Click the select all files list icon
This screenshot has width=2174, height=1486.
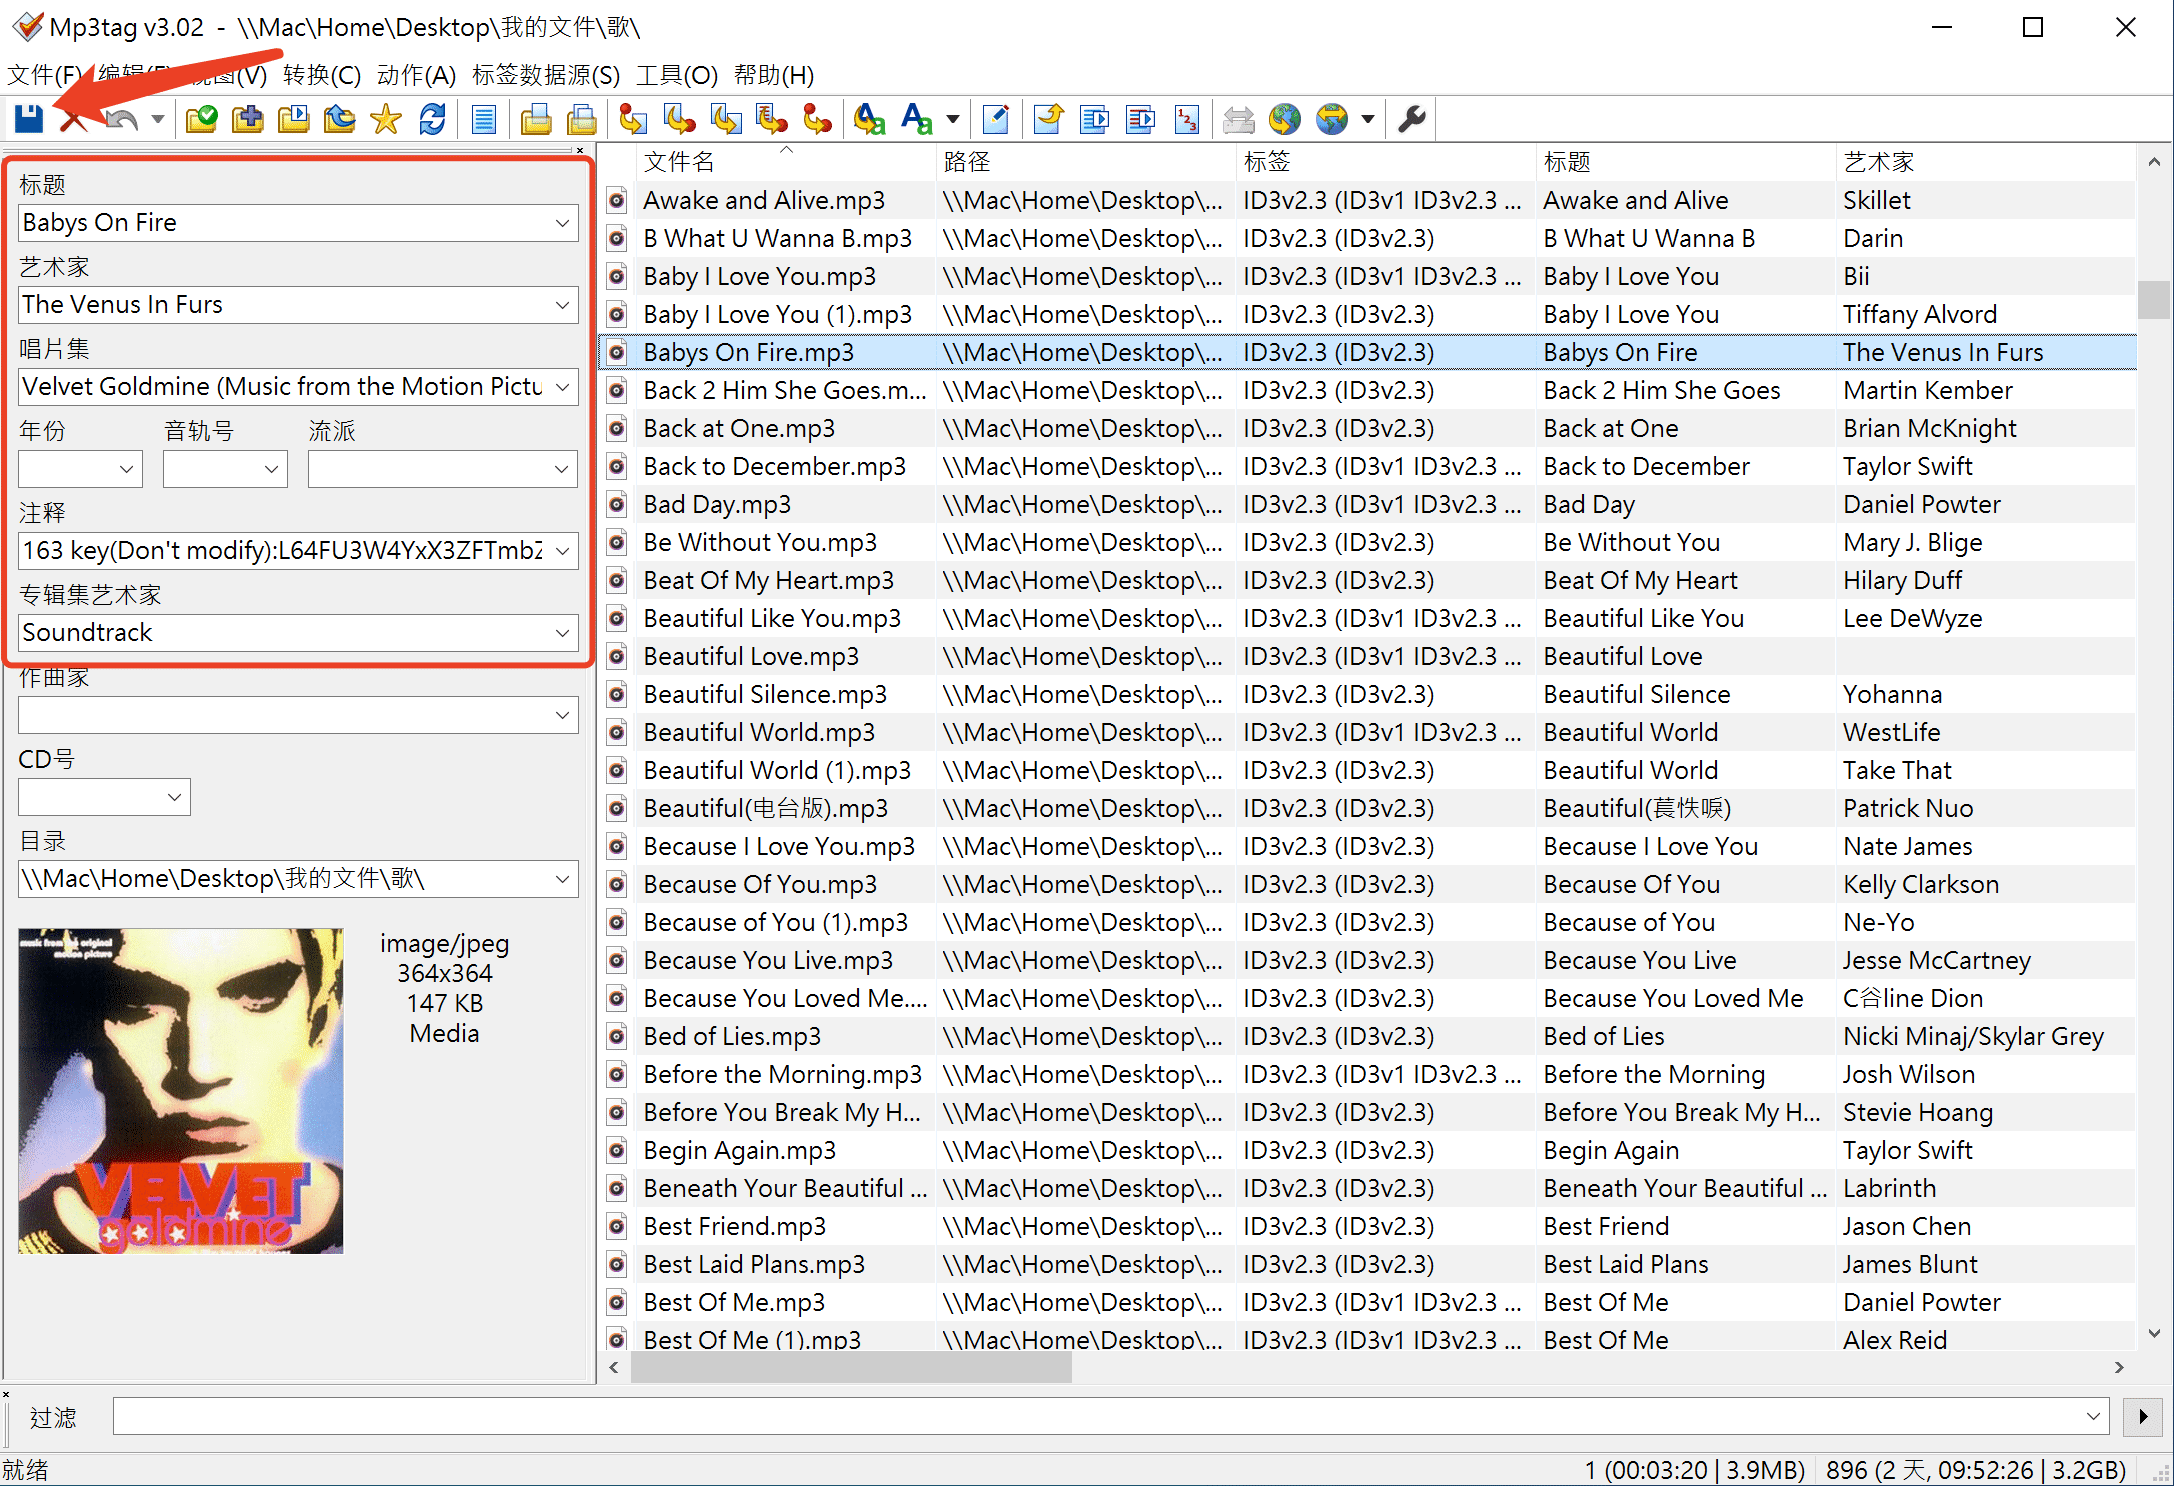pos(484,119)
